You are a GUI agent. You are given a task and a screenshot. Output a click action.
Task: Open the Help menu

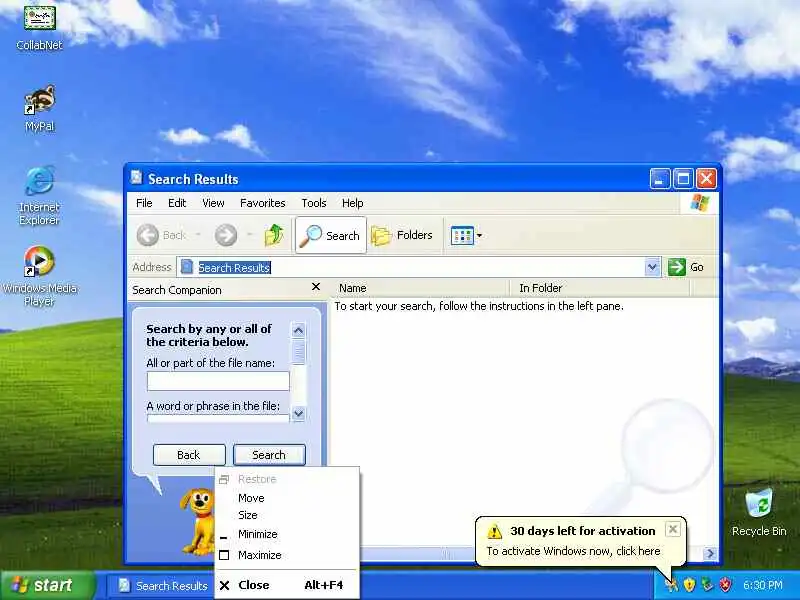(x=353, y=203)
